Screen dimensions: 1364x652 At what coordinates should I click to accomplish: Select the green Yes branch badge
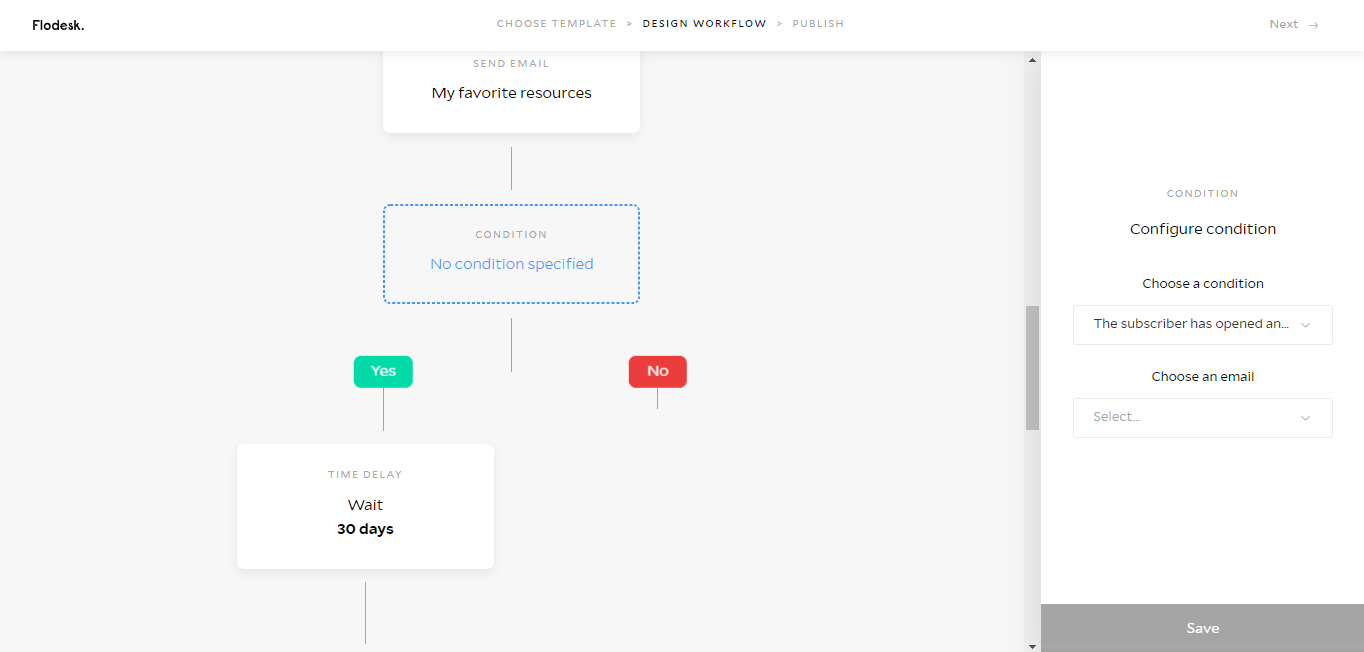click(x=383, y=371)
